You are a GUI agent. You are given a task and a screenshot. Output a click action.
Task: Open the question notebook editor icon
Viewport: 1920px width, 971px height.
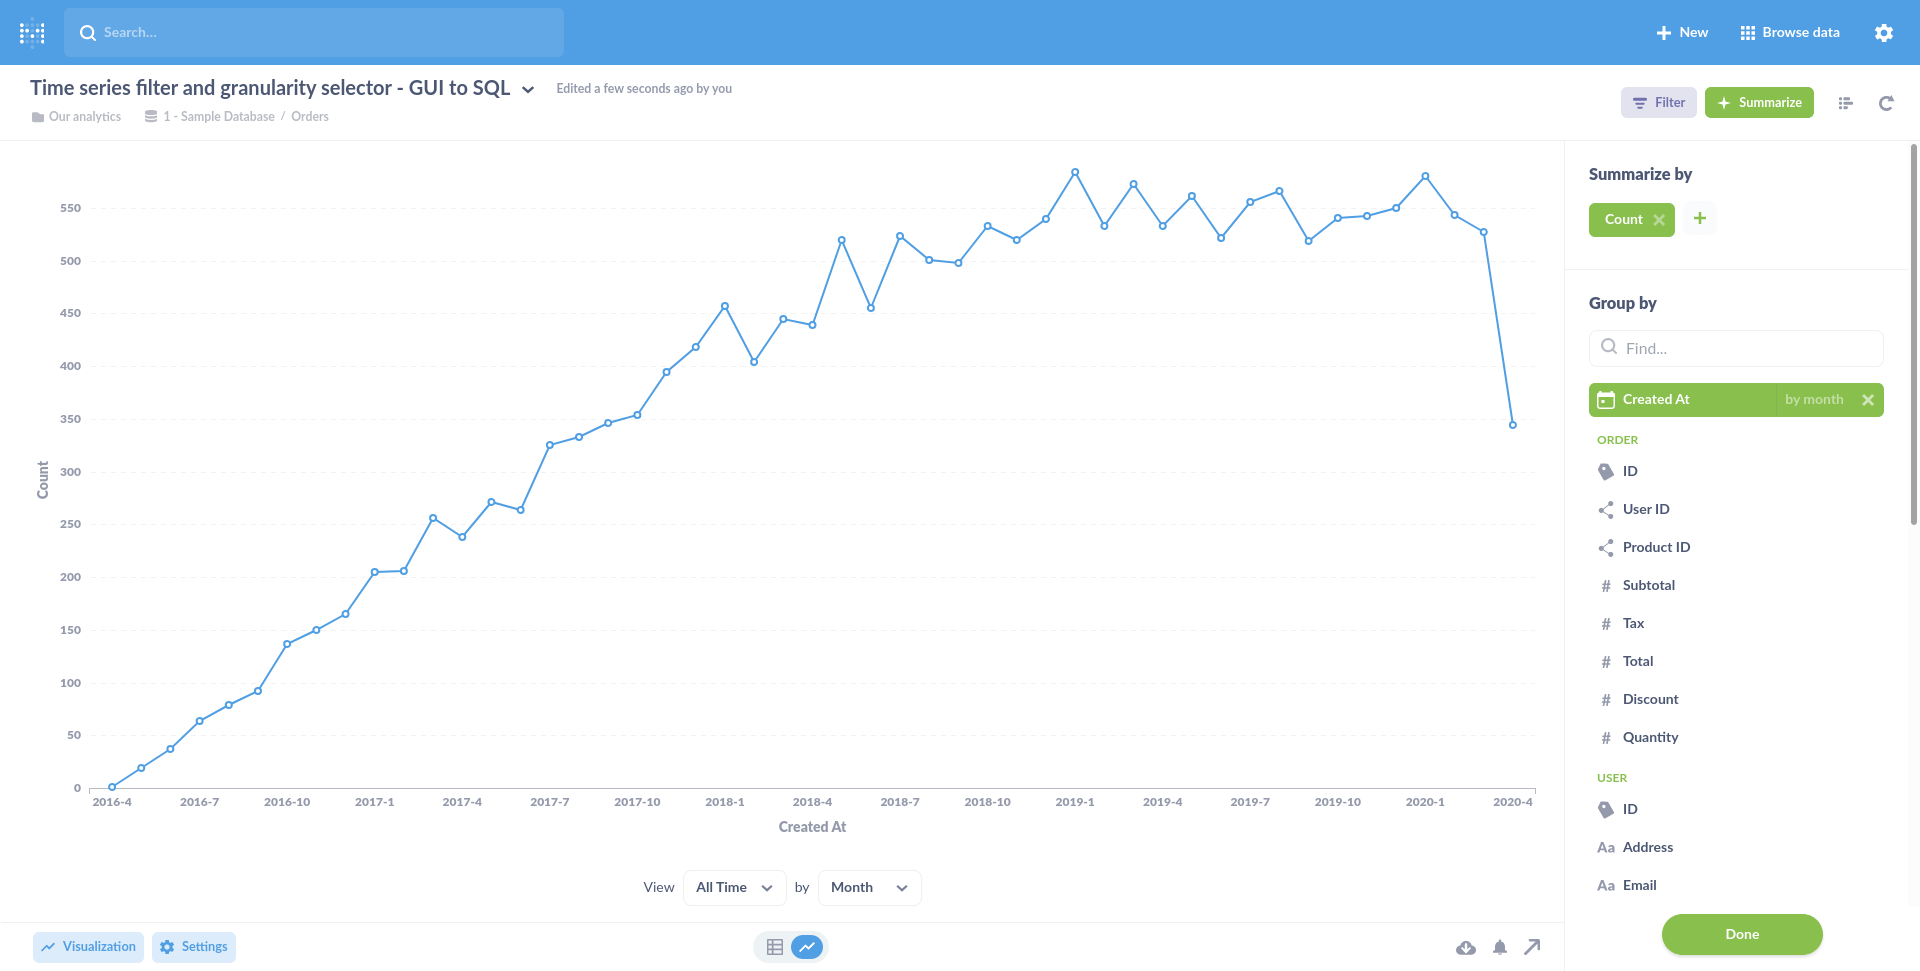(1846, 103)
